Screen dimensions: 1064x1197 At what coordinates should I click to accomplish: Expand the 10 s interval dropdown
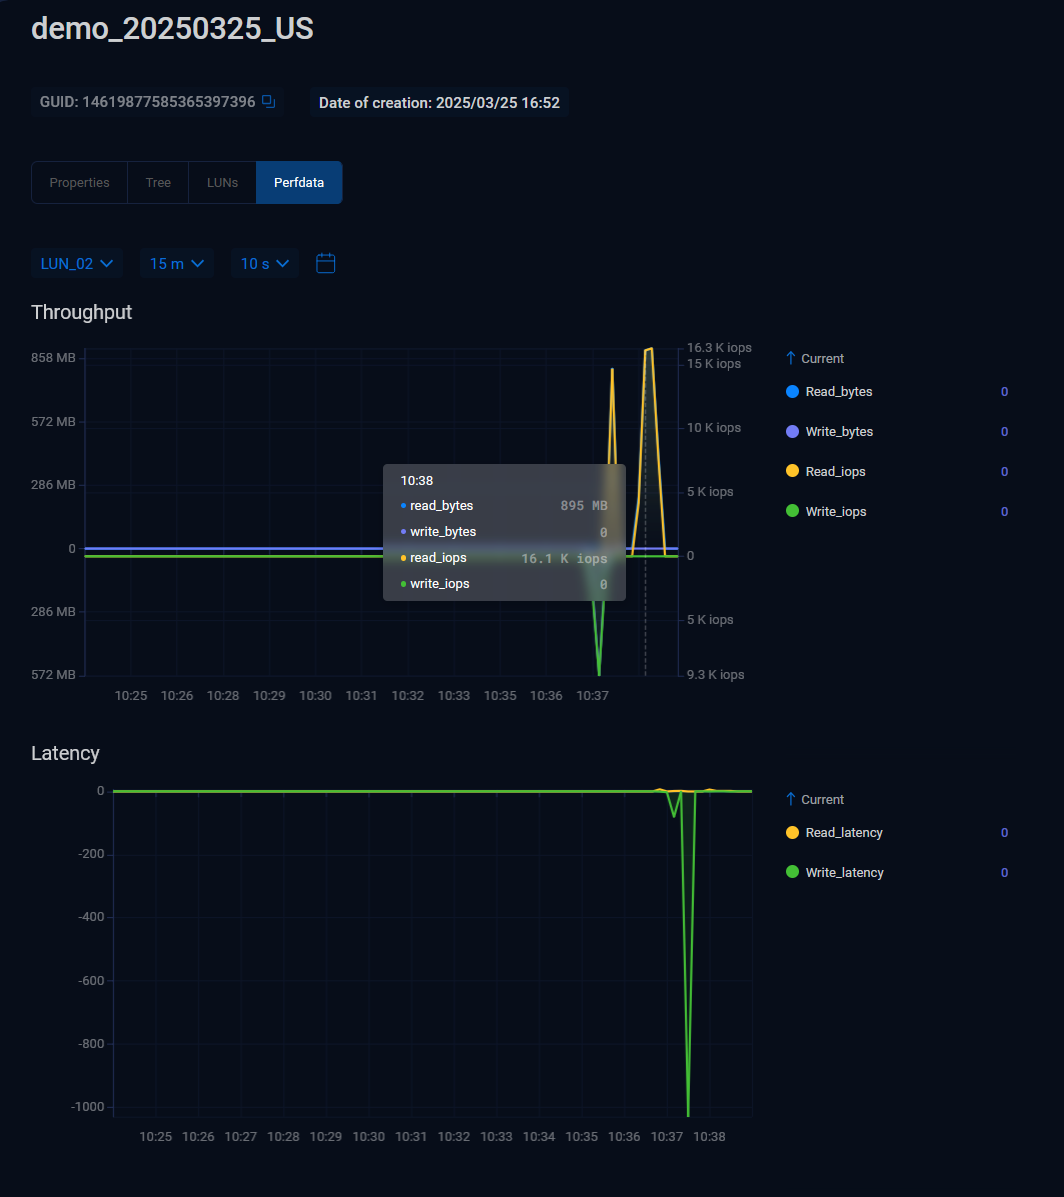pyautogui.click(x=264, y=263)
